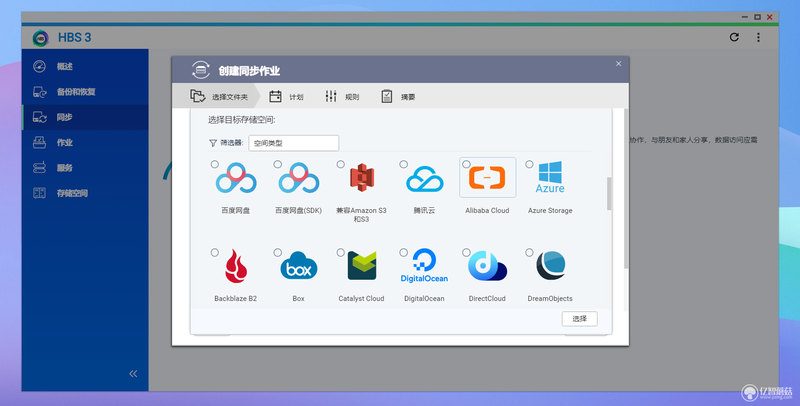Go to 规则 rules wizard step
Screen dimensions: 800x406
pyautogui.click(x=342, y=96)
